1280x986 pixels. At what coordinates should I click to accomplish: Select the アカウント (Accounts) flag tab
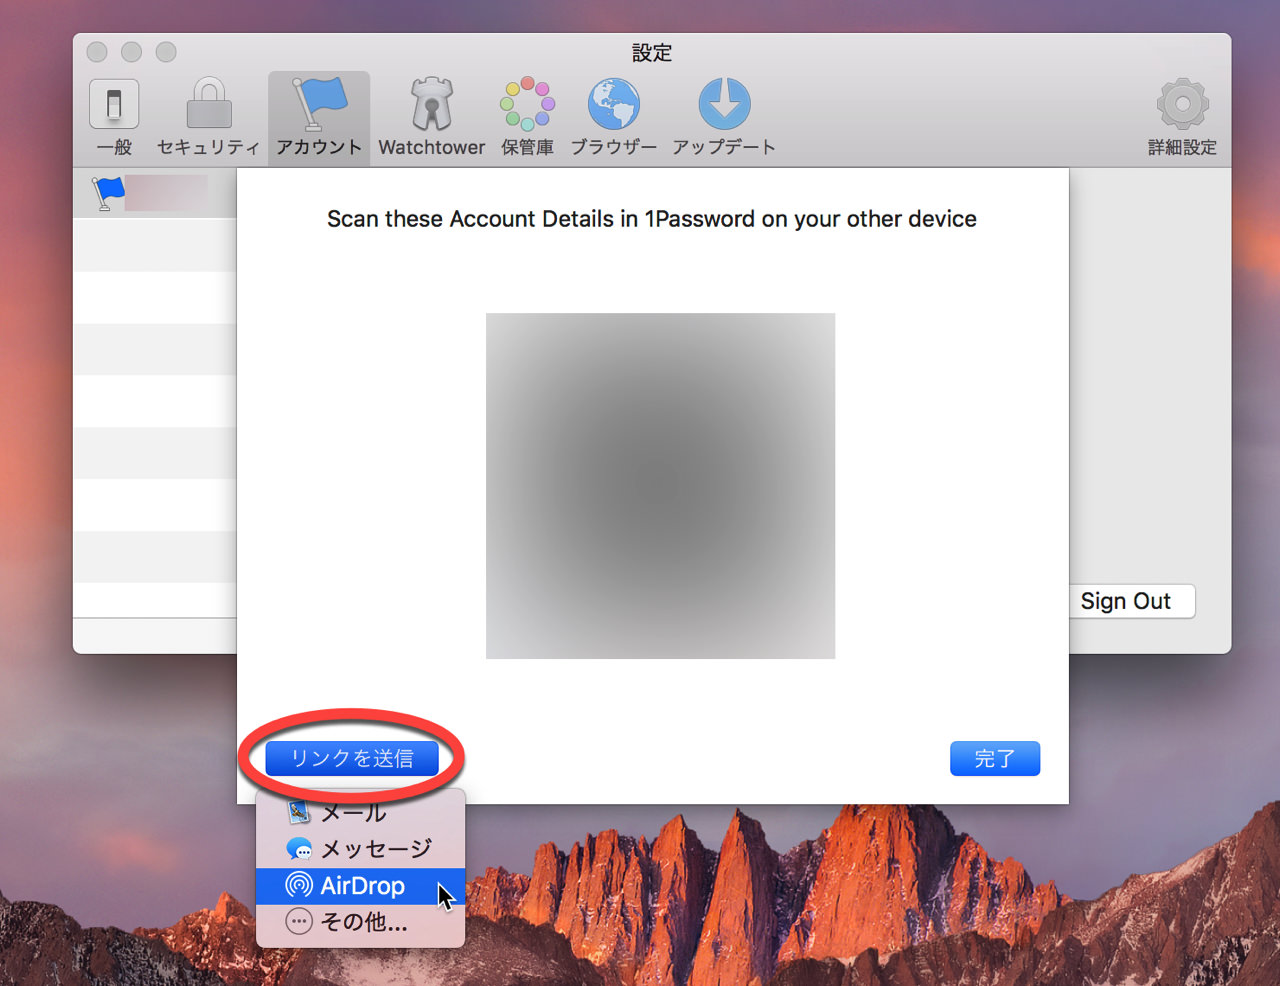coord(319,118)
